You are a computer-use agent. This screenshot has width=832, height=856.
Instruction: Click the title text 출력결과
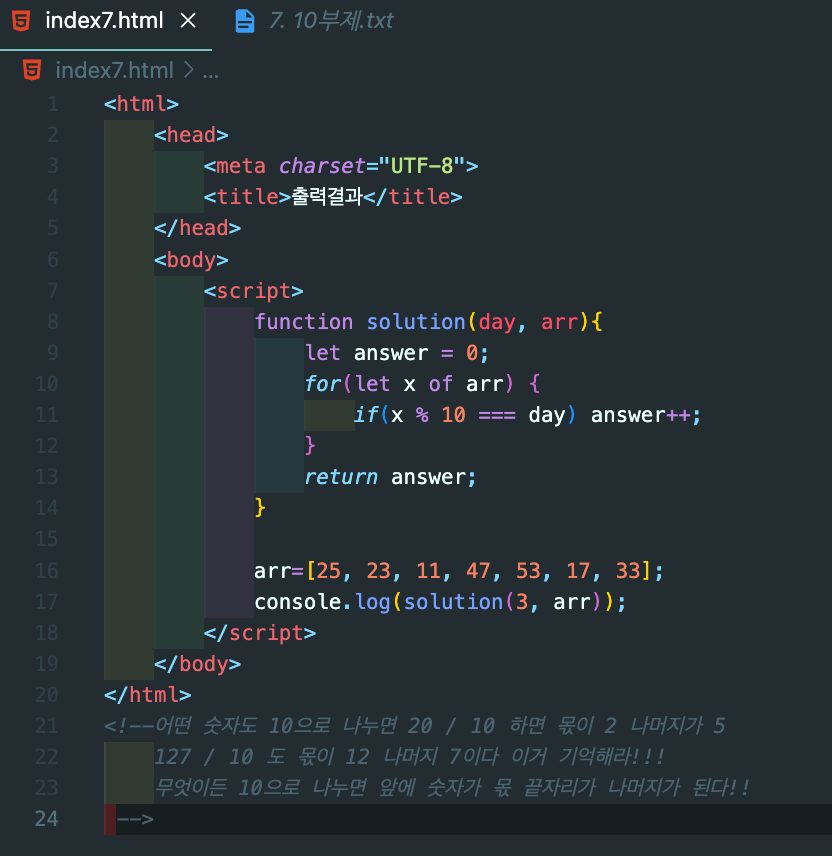tap(327, 197)
